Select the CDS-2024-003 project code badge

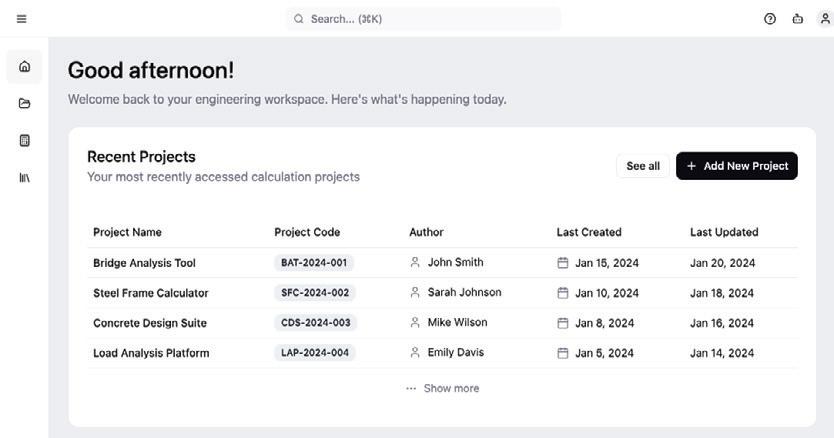[315, 323]
